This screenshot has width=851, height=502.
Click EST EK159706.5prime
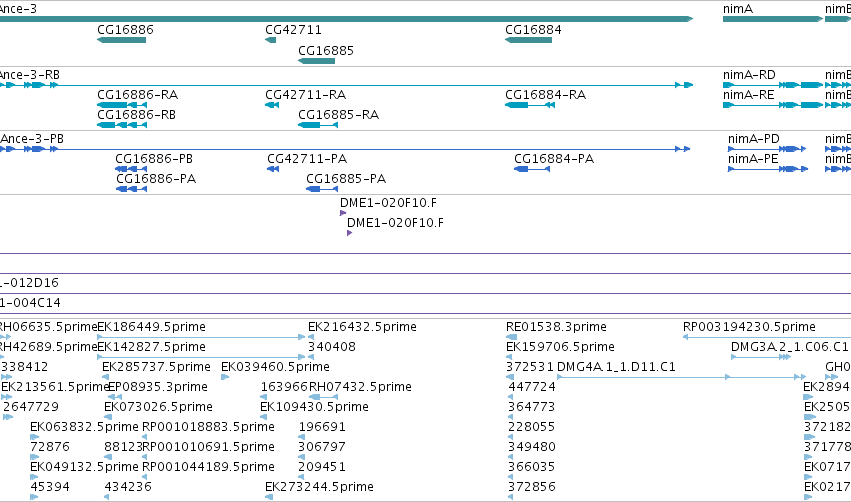tap(509, 357)
